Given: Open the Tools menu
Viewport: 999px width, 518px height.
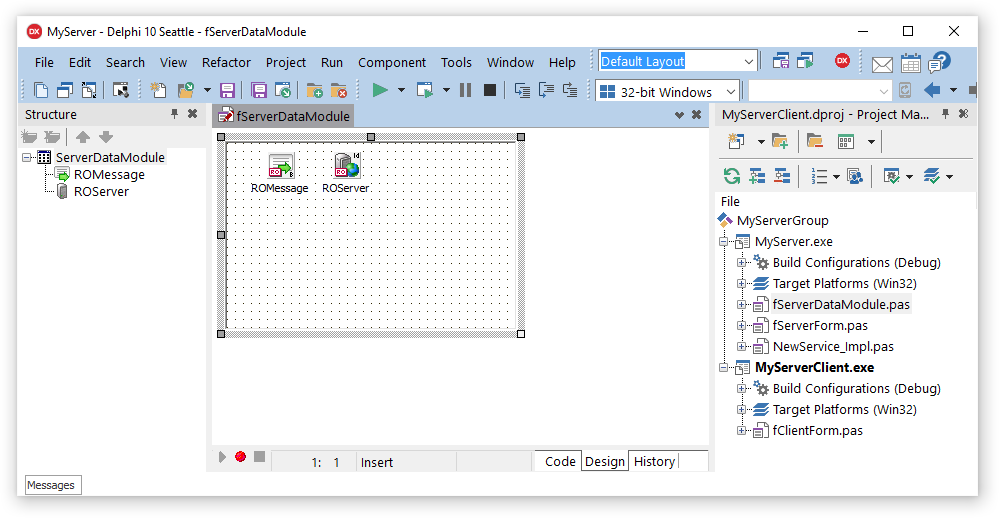Looking at the screenshot, I should coord(456,62).
